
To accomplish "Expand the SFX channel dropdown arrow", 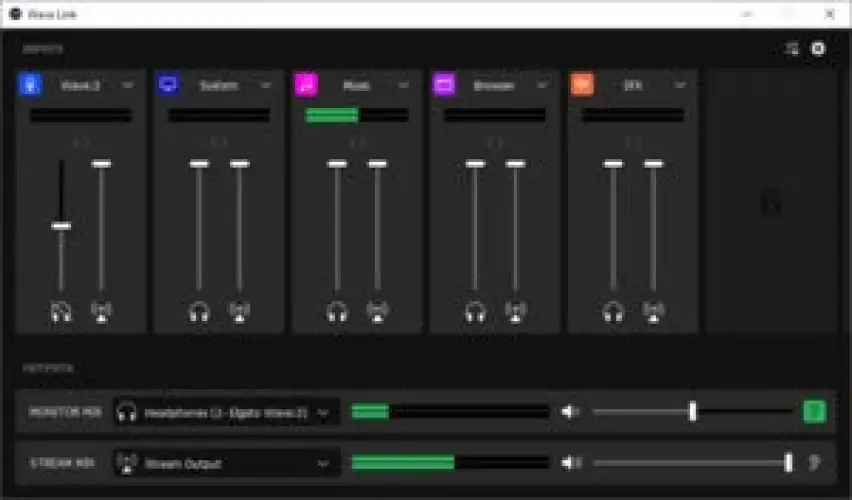I will (x=680, y=86).
